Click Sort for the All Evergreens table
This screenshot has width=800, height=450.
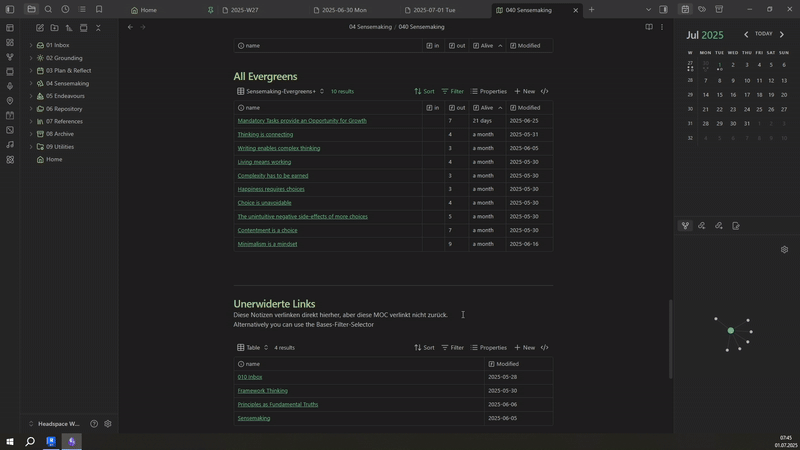[424, 91]
